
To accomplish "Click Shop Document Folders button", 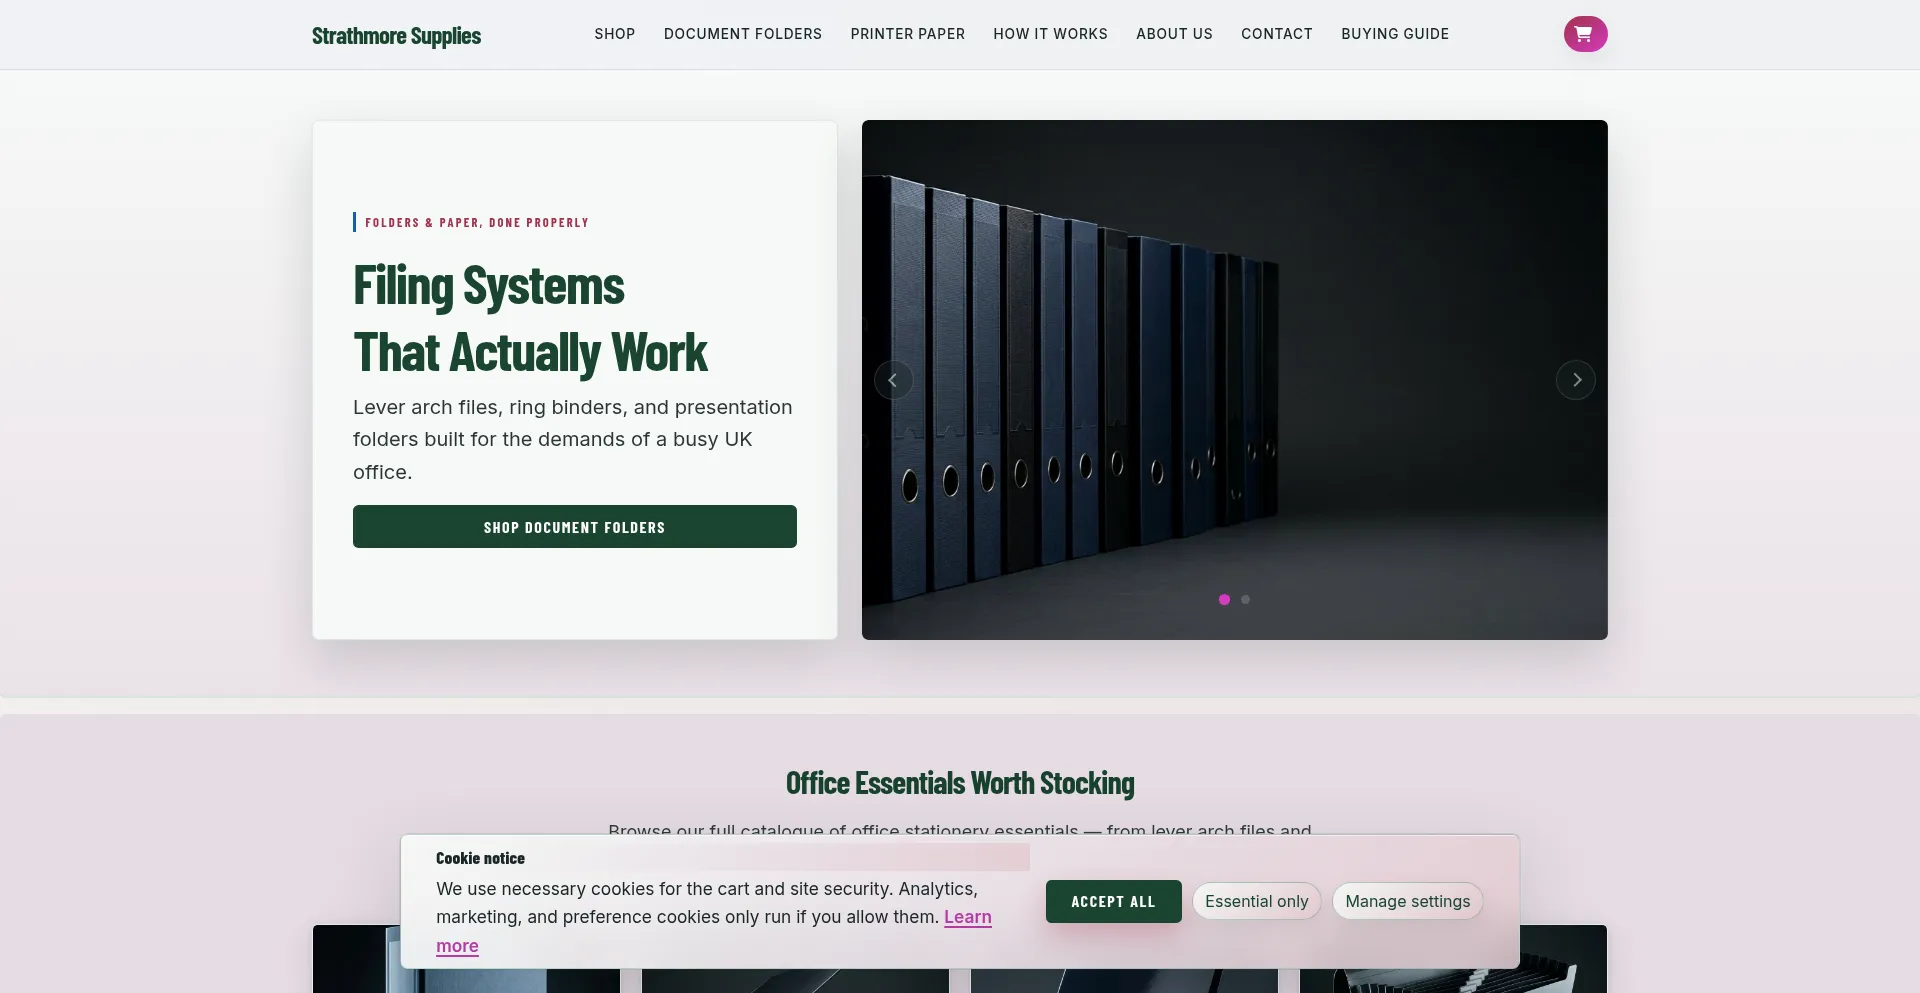I will click(575, 527).
